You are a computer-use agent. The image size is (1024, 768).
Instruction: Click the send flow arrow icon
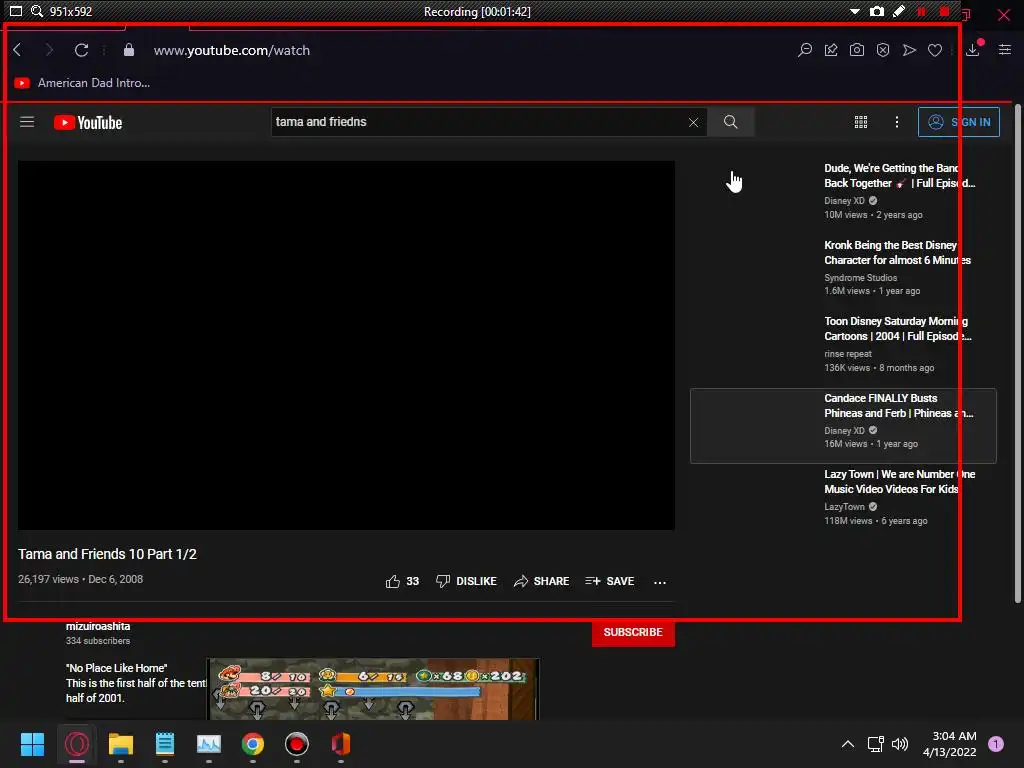coord(909,50)
